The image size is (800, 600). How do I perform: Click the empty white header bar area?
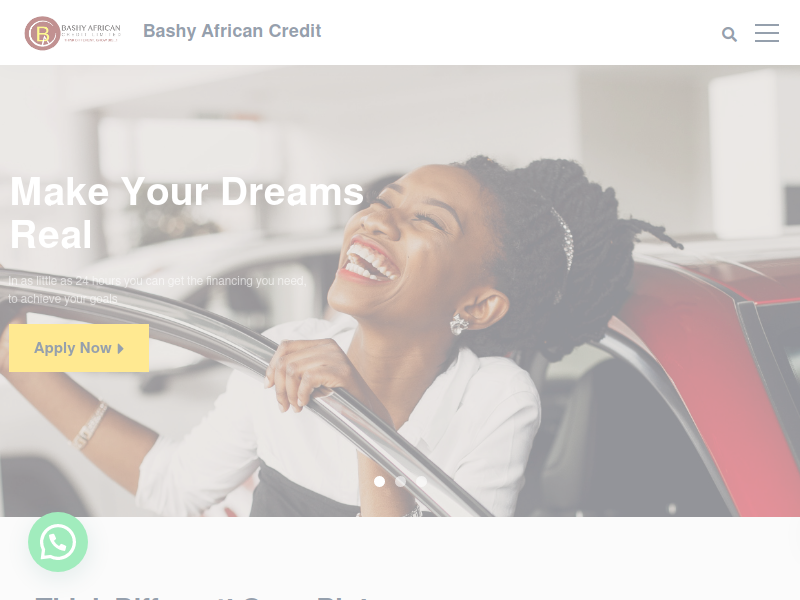[x=510, y=32]
